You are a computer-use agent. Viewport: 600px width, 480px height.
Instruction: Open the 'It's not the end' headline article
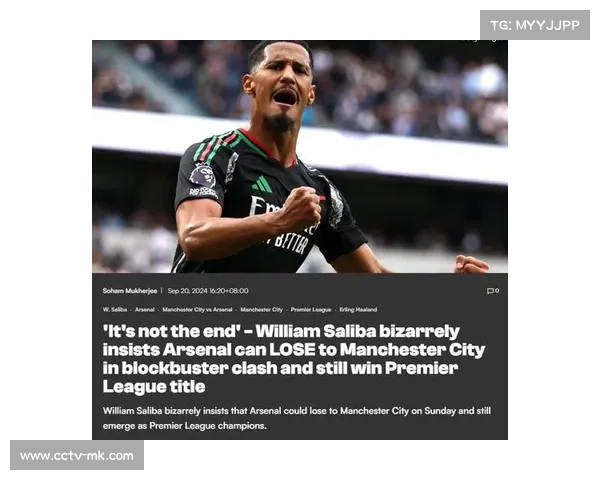(293, 359)
